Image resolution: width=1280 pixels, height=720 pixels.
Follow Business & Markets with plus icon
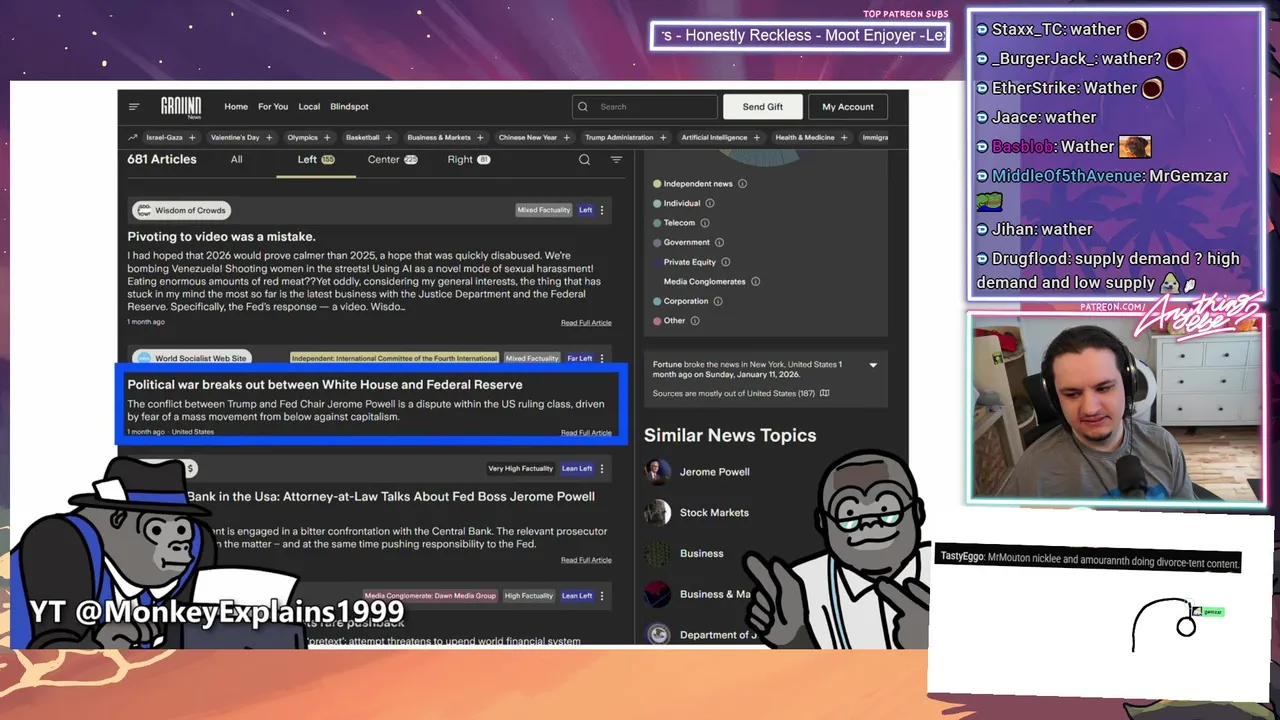click(x=480, y=137)
